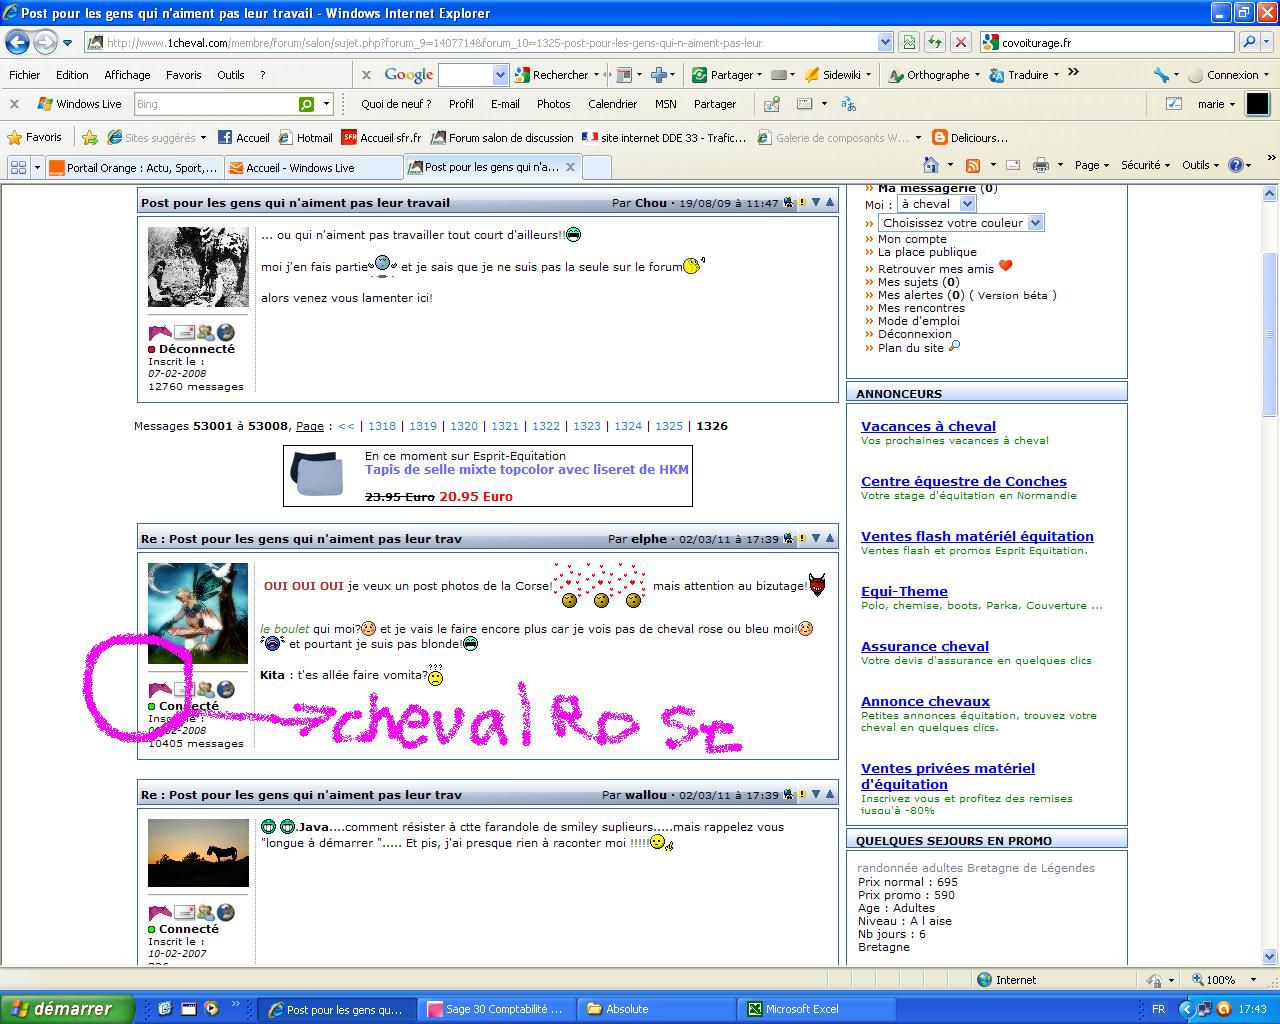This screenshot has height=1024, width=1280.
Task: Click the browser Back arrow button
Action: [17, 42]
